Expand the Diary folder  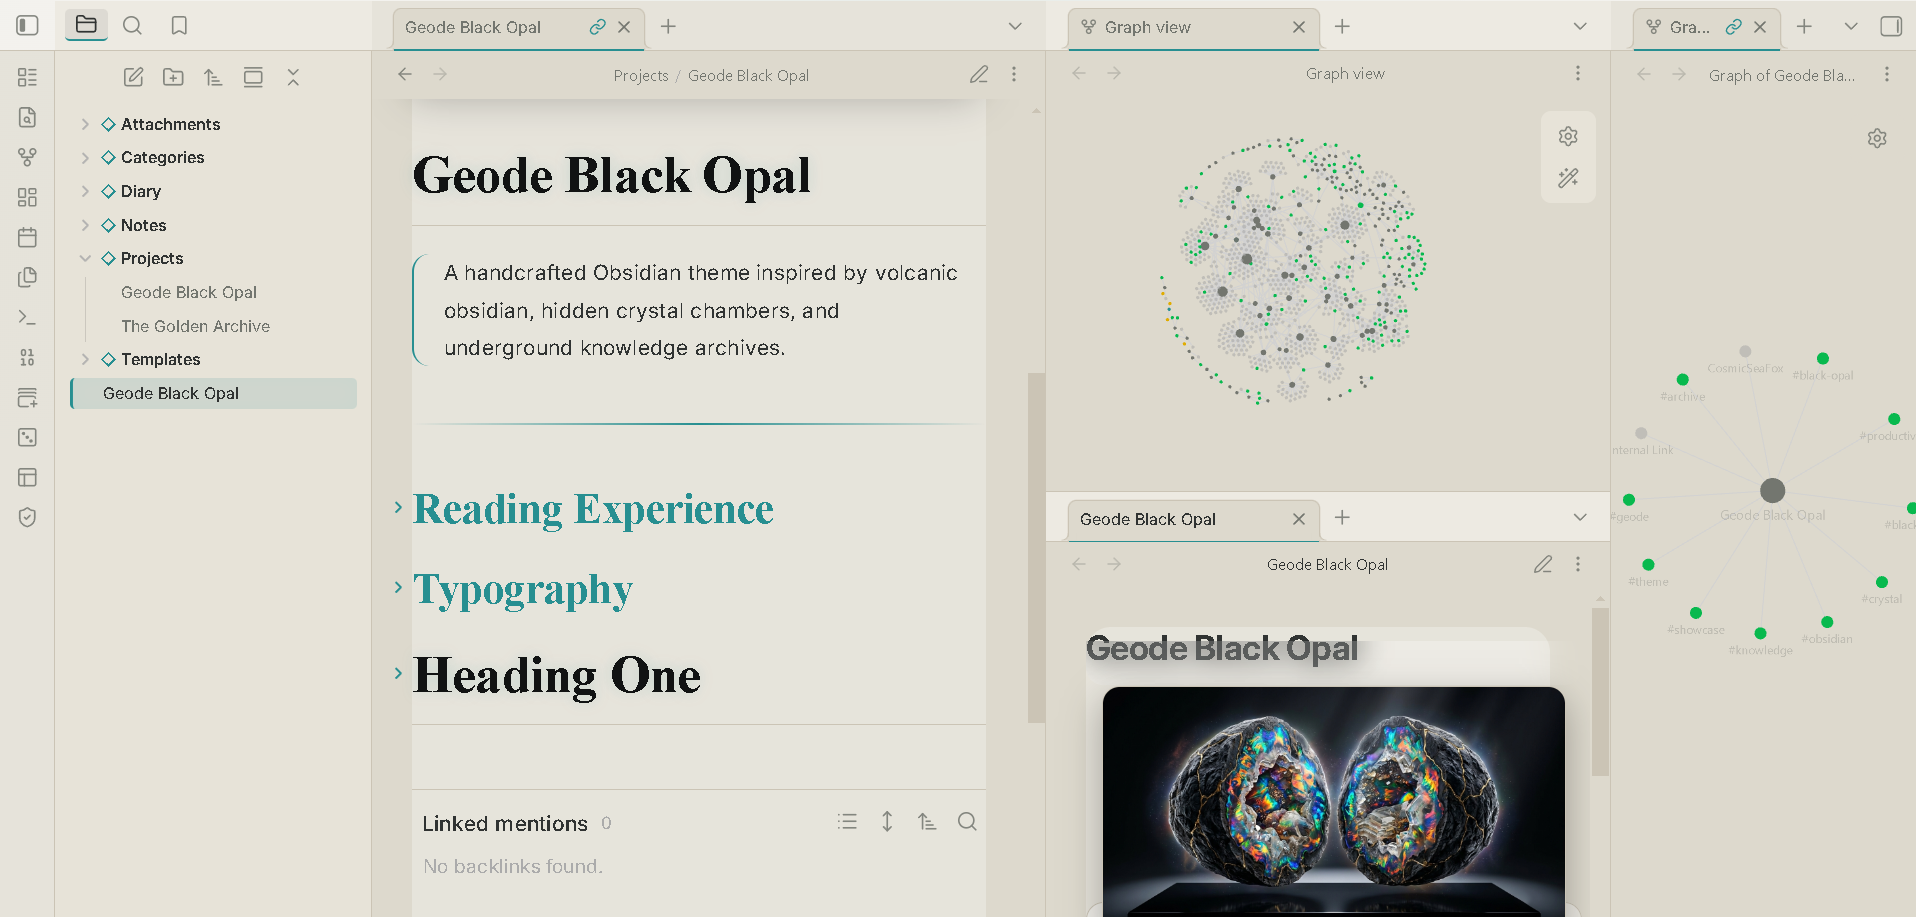click(x=85, y=191)
